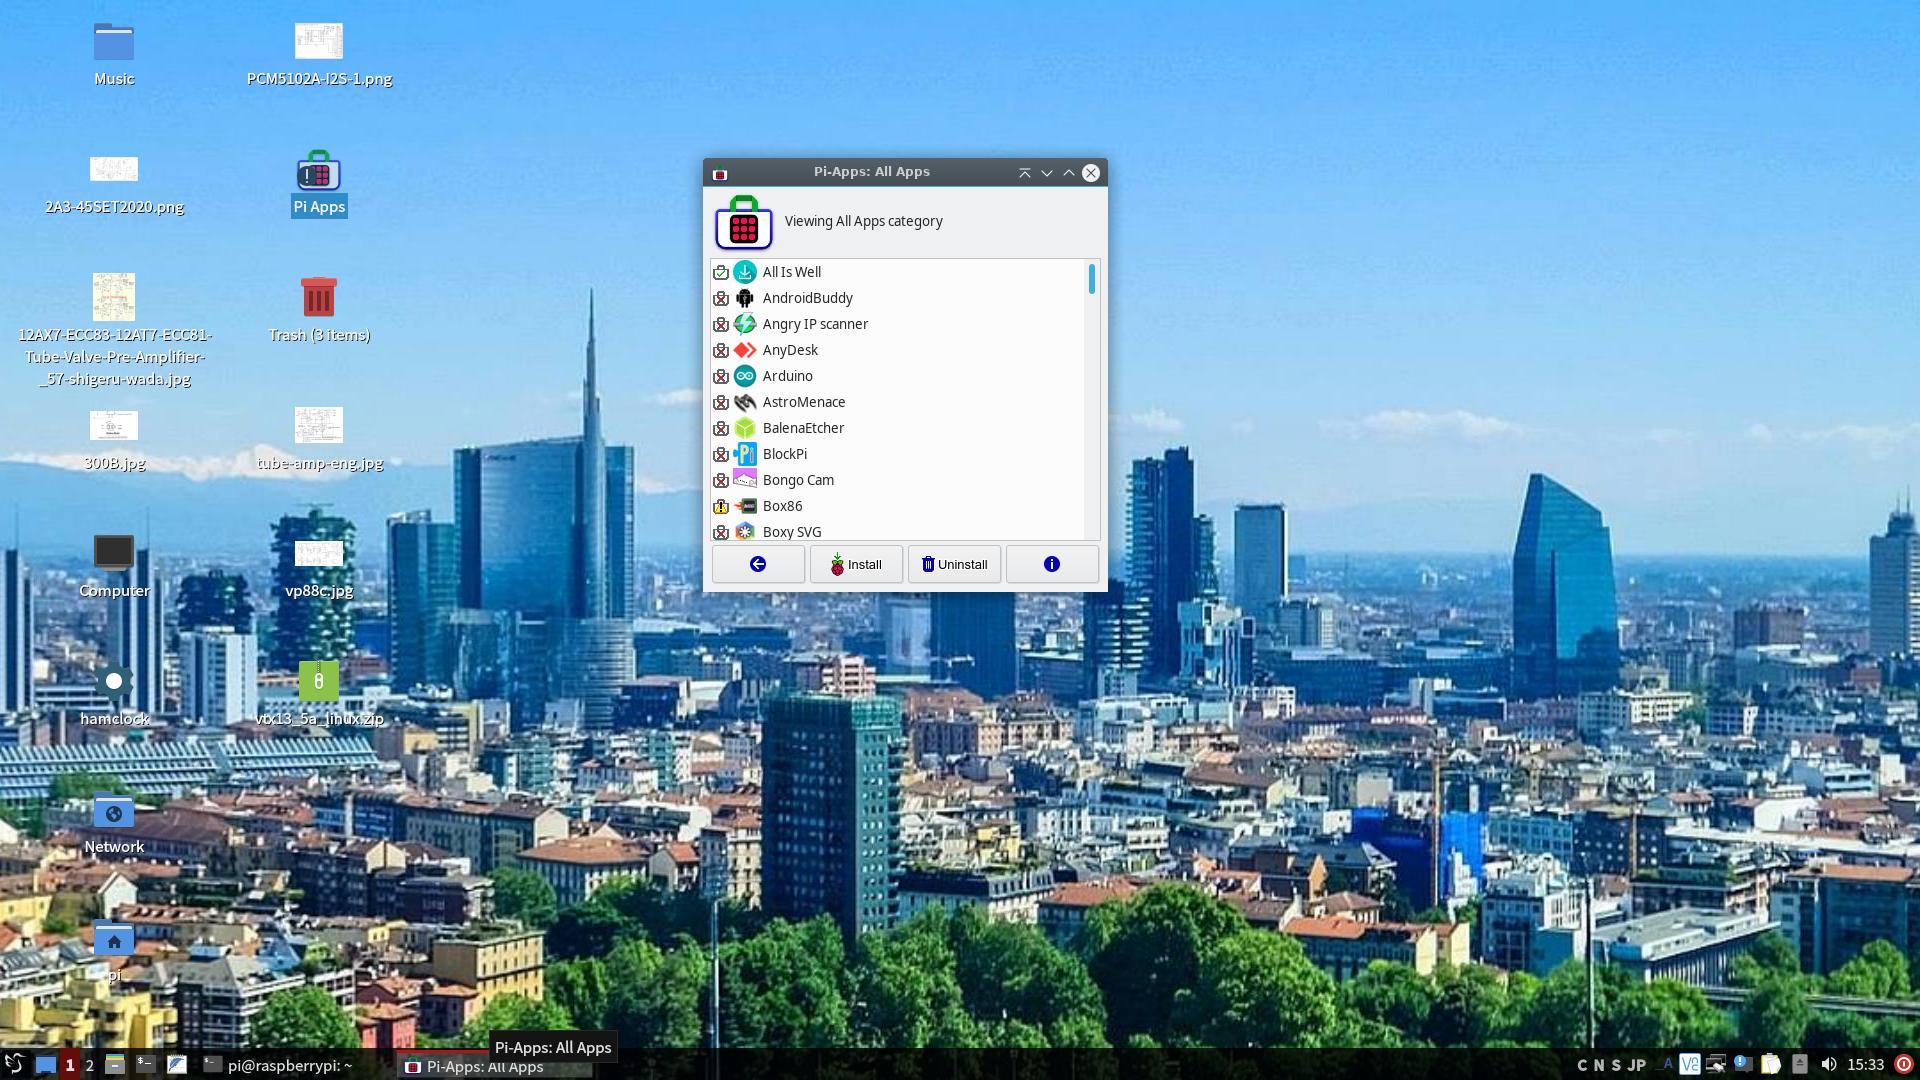Click the maximize chevron on the window

(x=1068, y=172)
